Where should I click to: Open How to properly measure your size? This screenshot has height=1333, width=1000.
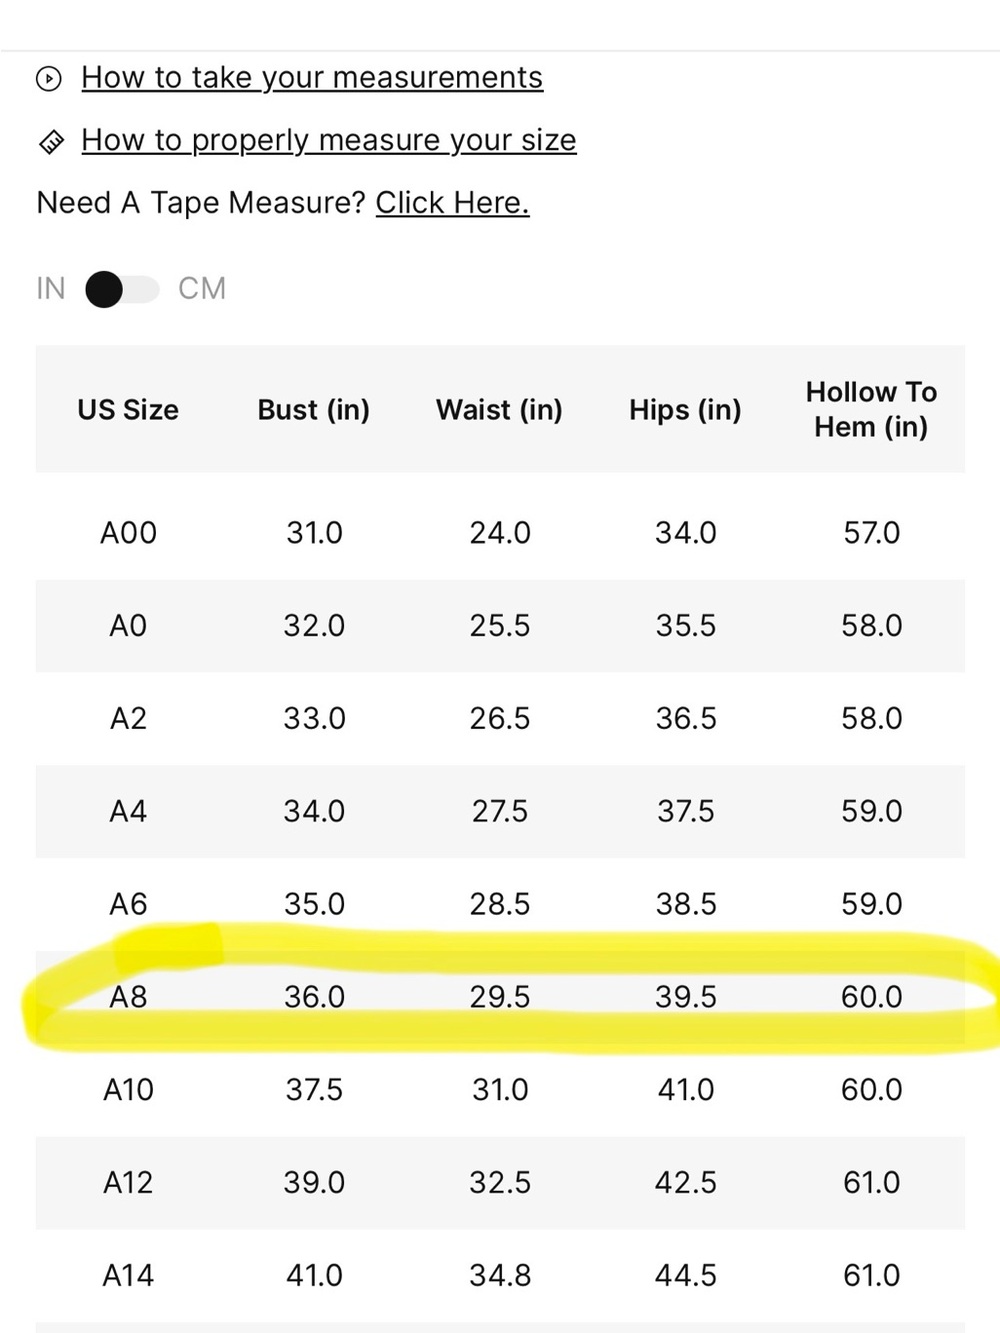coord(329,141)
